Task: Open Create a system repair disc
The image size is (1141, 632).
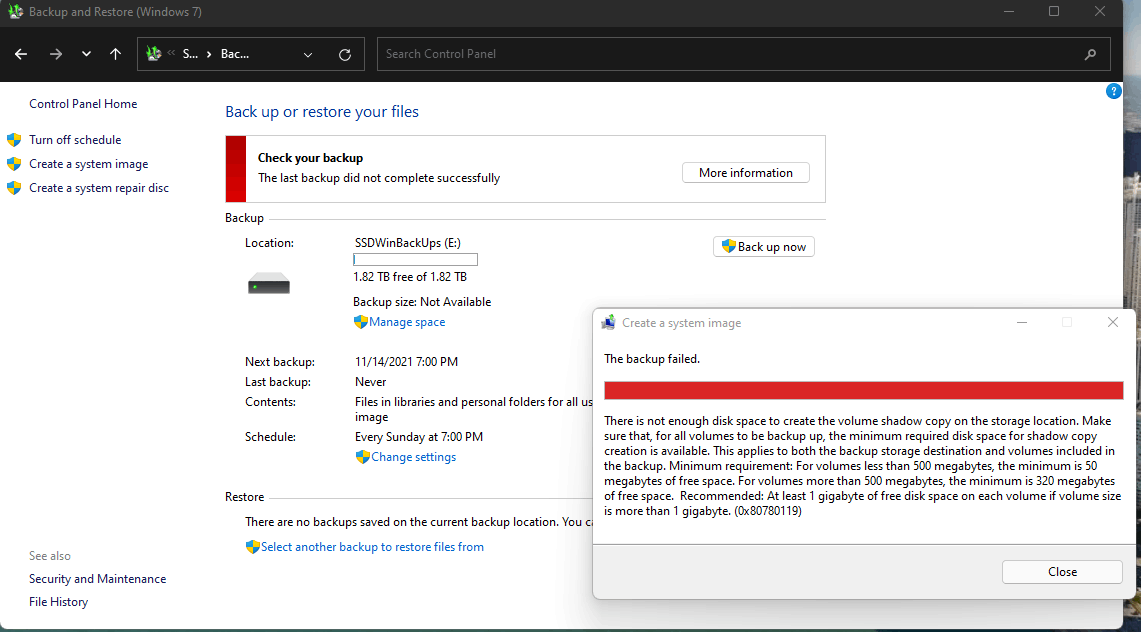Action: tap(99, 188)
